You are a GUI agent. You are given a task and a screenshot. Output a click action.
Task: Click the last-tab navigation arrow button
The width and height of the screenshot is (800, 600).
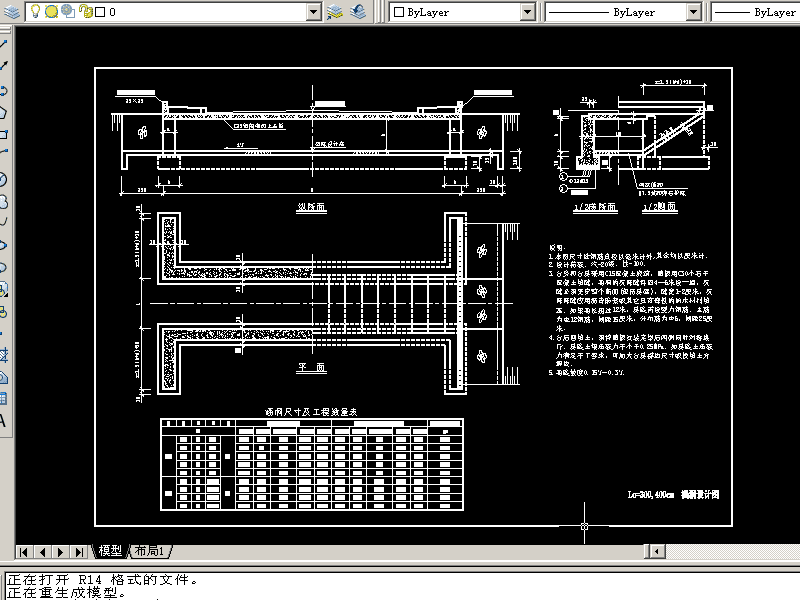(79, 552)
